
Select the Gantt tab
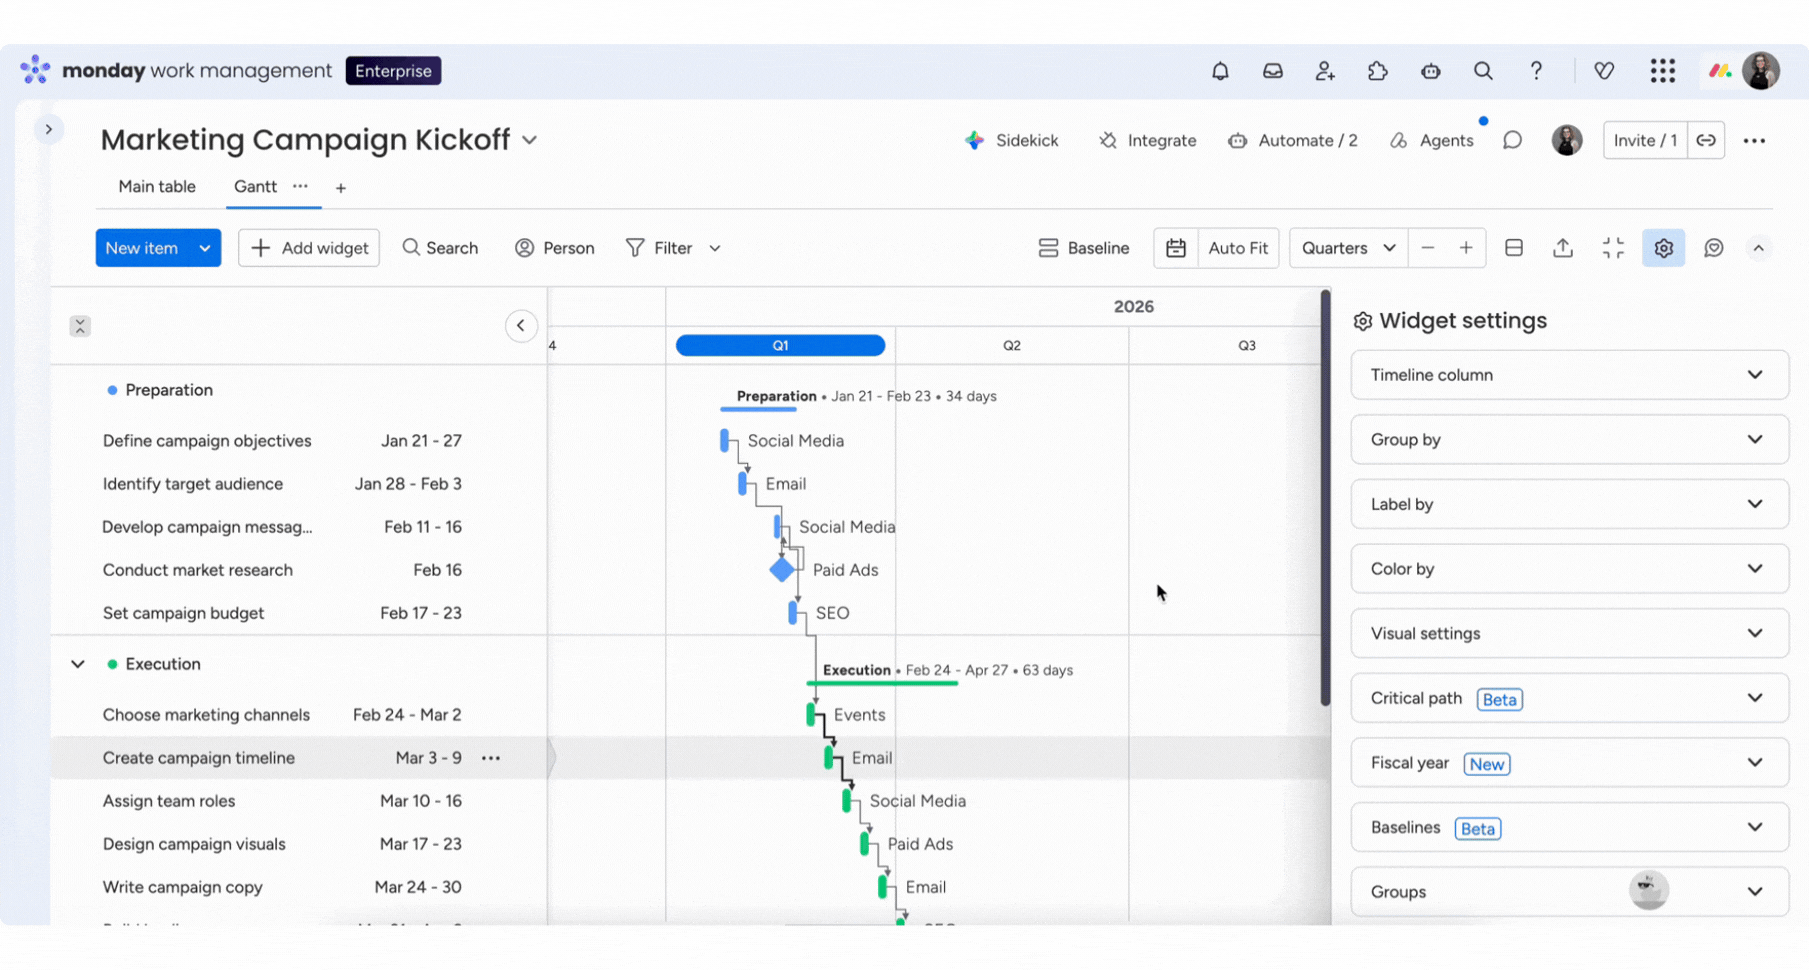coord(255,187)
